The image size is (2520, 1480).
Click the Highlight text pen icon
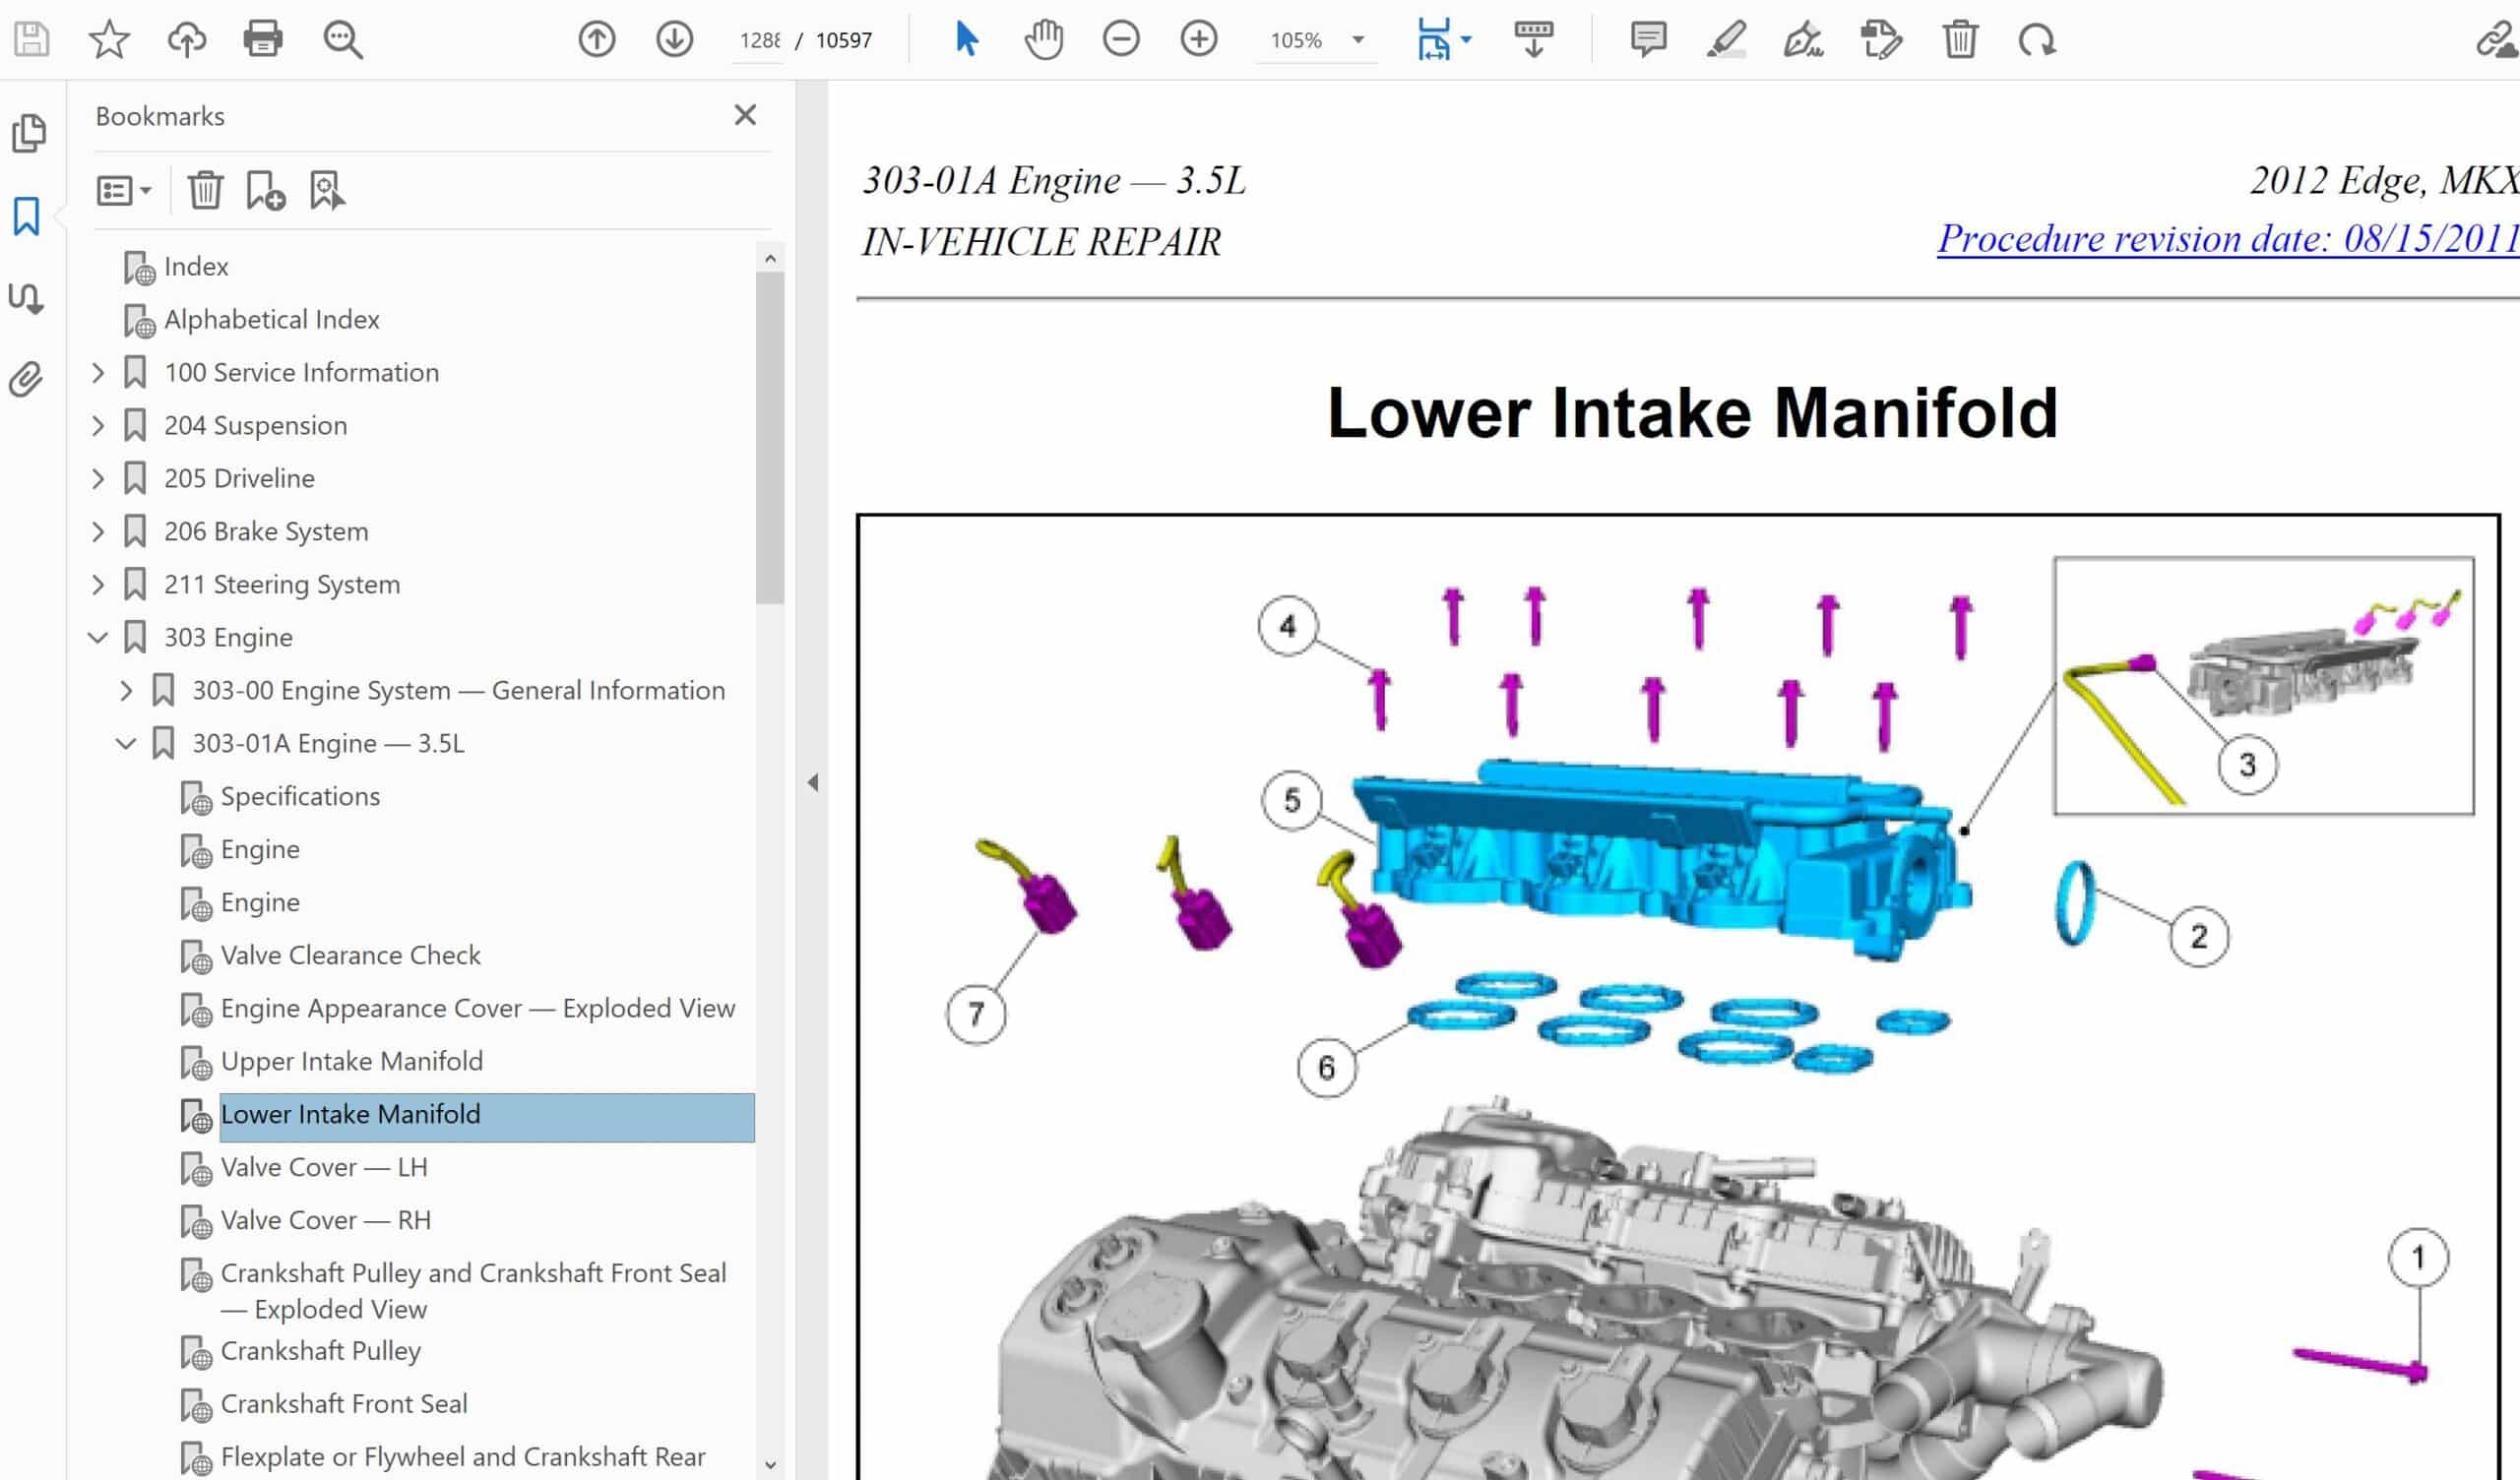tap(1726, 39)
